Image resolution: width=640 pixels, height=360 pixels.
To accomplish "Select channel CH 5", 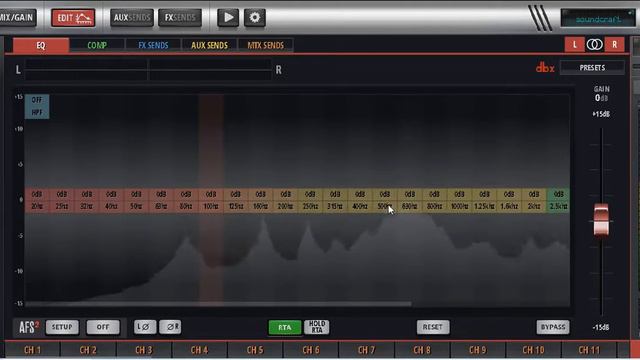I will pyautogui.click(x=255, y=350).
